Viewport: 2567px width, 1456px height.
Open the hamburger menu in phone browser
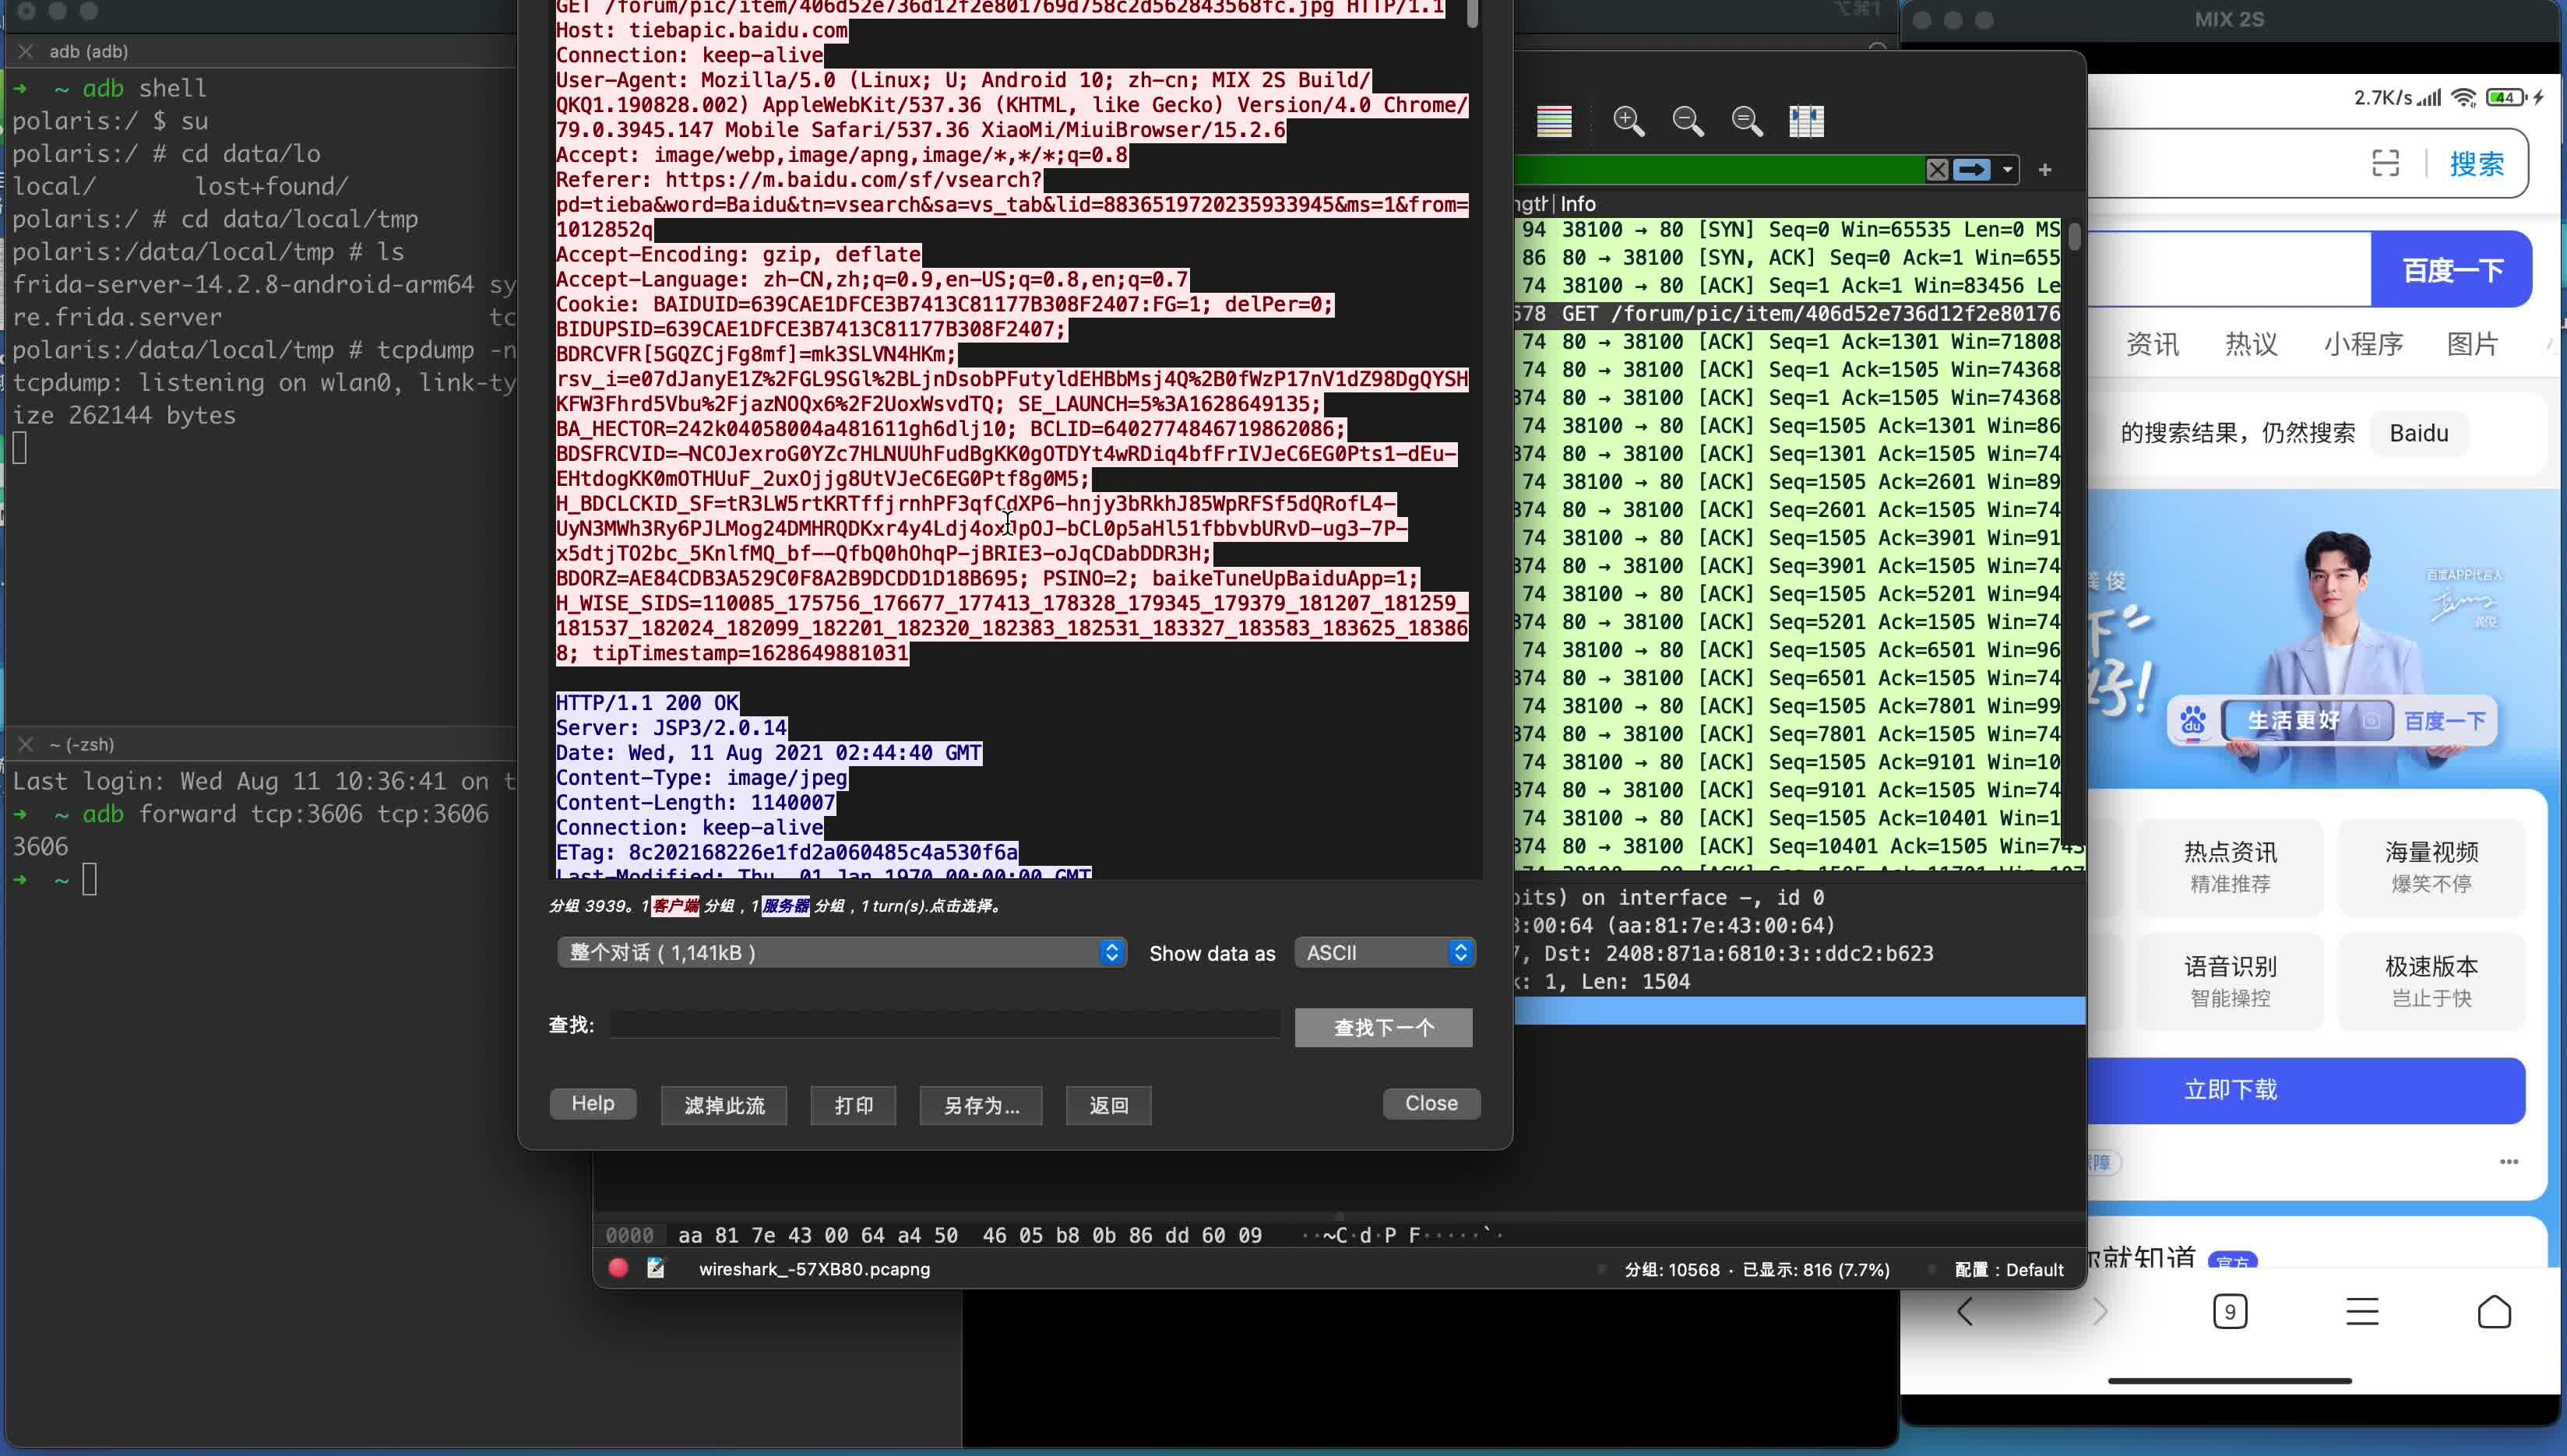(2362, 1311)
